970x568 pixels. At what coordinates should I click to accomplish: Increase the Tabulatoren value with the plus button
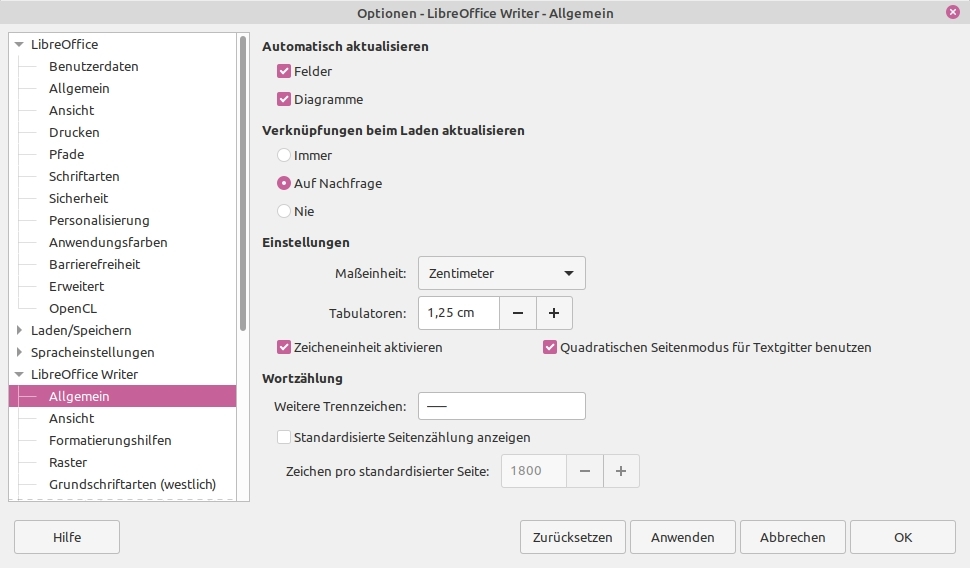click(554, 313)
